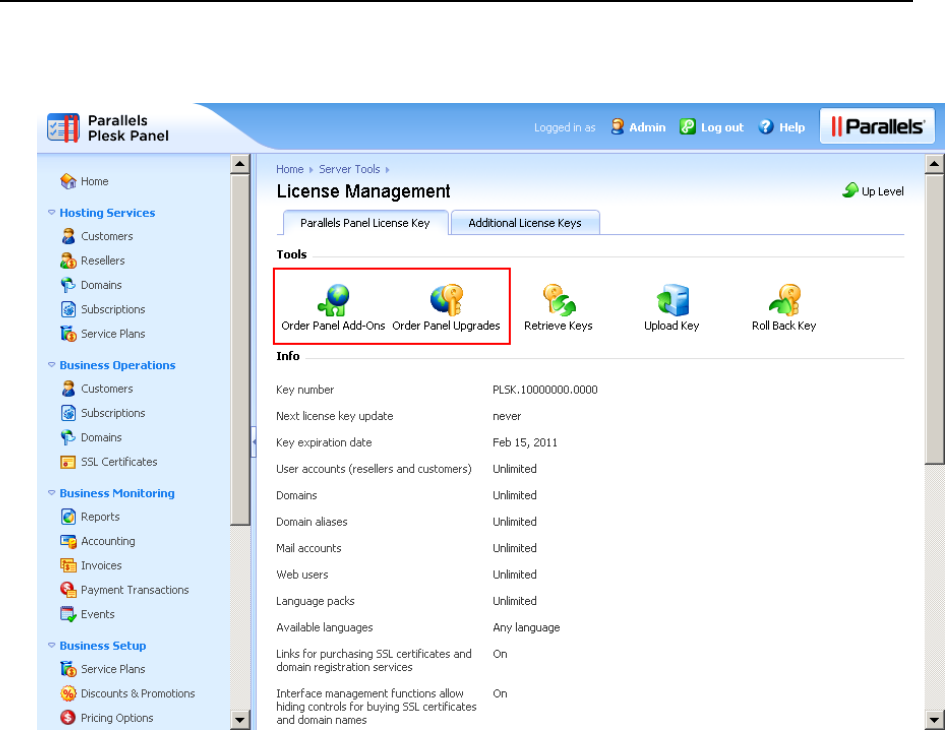
Task: Click Domains icon under Business Operations
Action: (x=68, y=438)
